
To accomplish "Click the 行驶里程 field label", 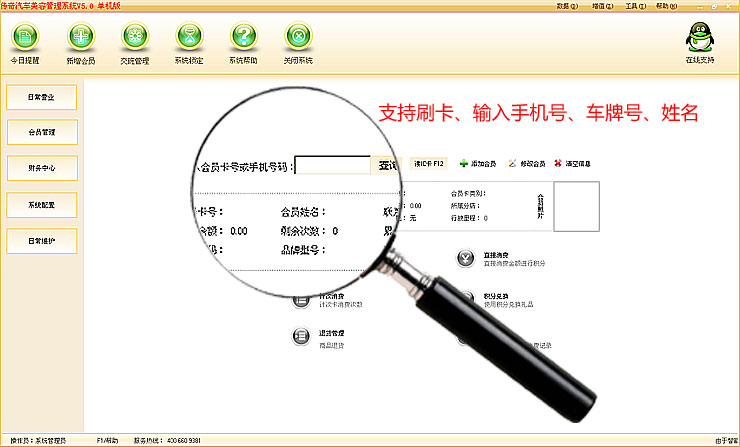I will pyautogui.click(x=465, y=218).
